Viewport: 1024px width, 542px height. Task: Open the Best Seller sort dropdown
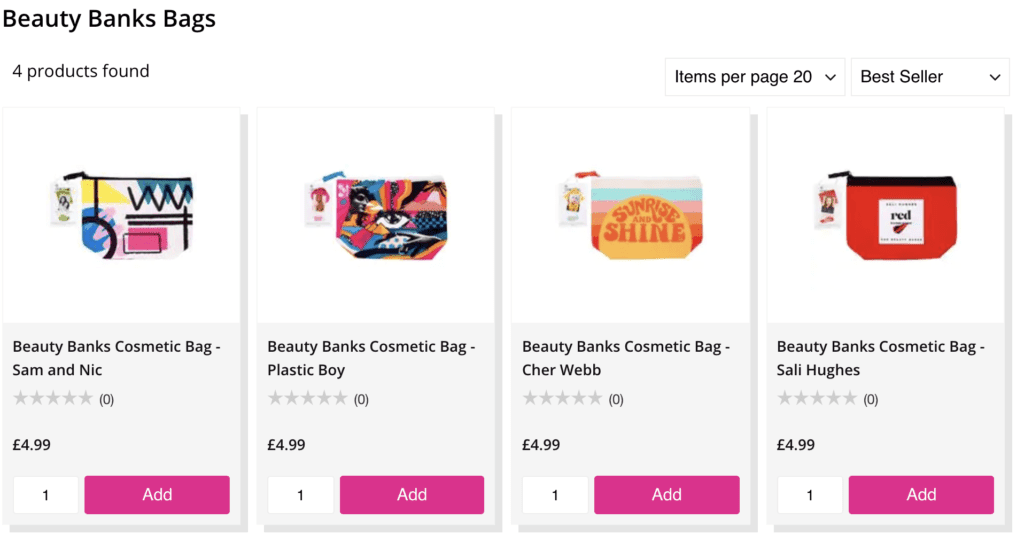click(x=930, y=77)
